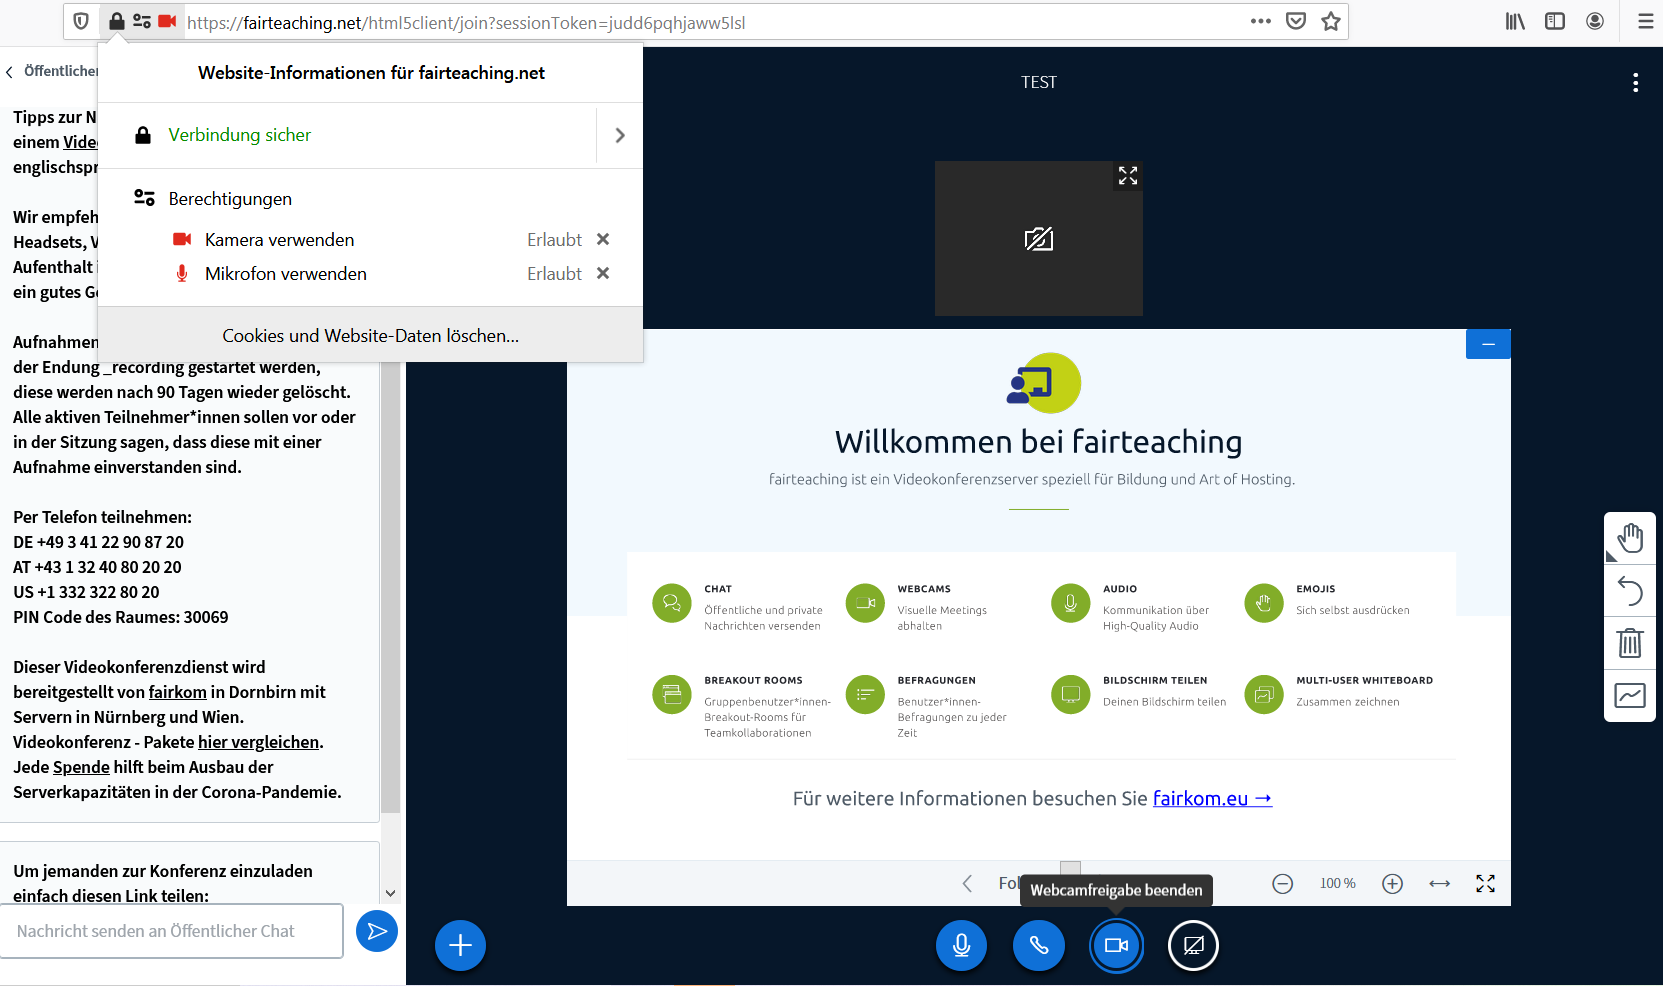The image size is (1663, 986).
Task: Click the TEST meeting title
Action: [x=1039, y=82]
